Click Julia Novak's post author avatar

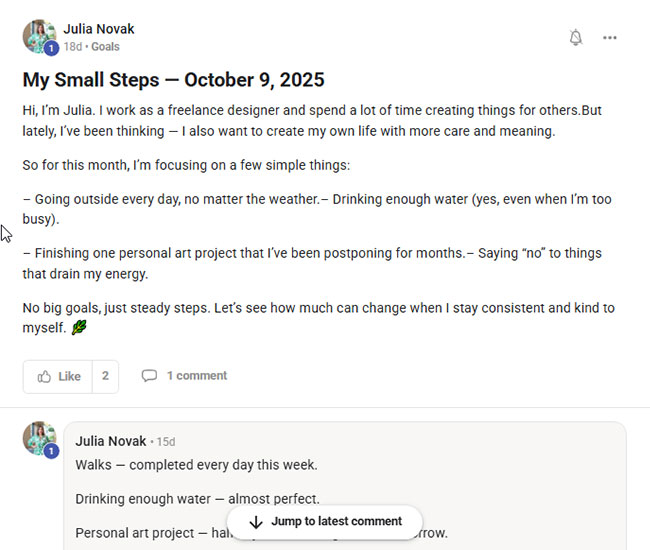[39, 35]
